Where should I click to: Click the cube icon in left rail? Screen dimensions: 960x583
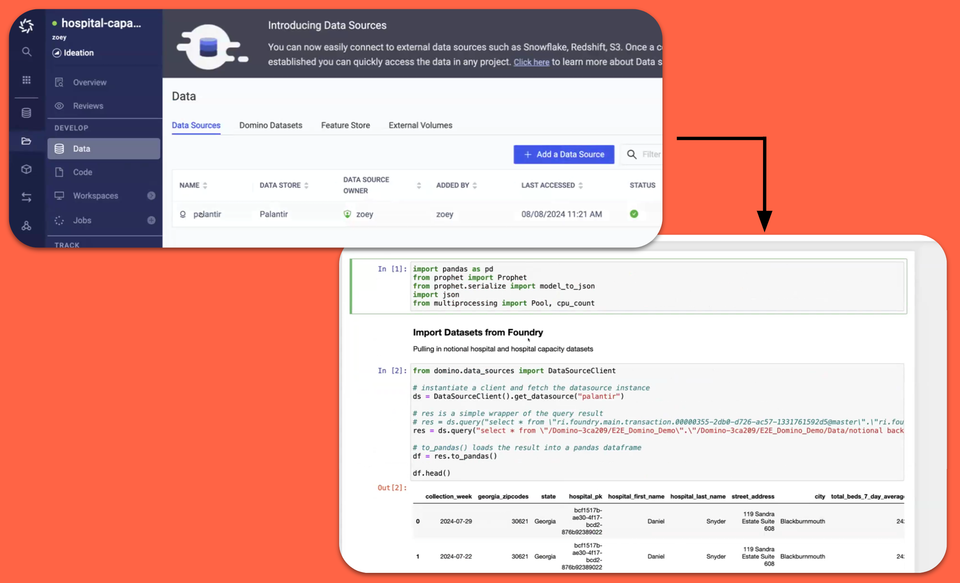click(x=26, y=169)
